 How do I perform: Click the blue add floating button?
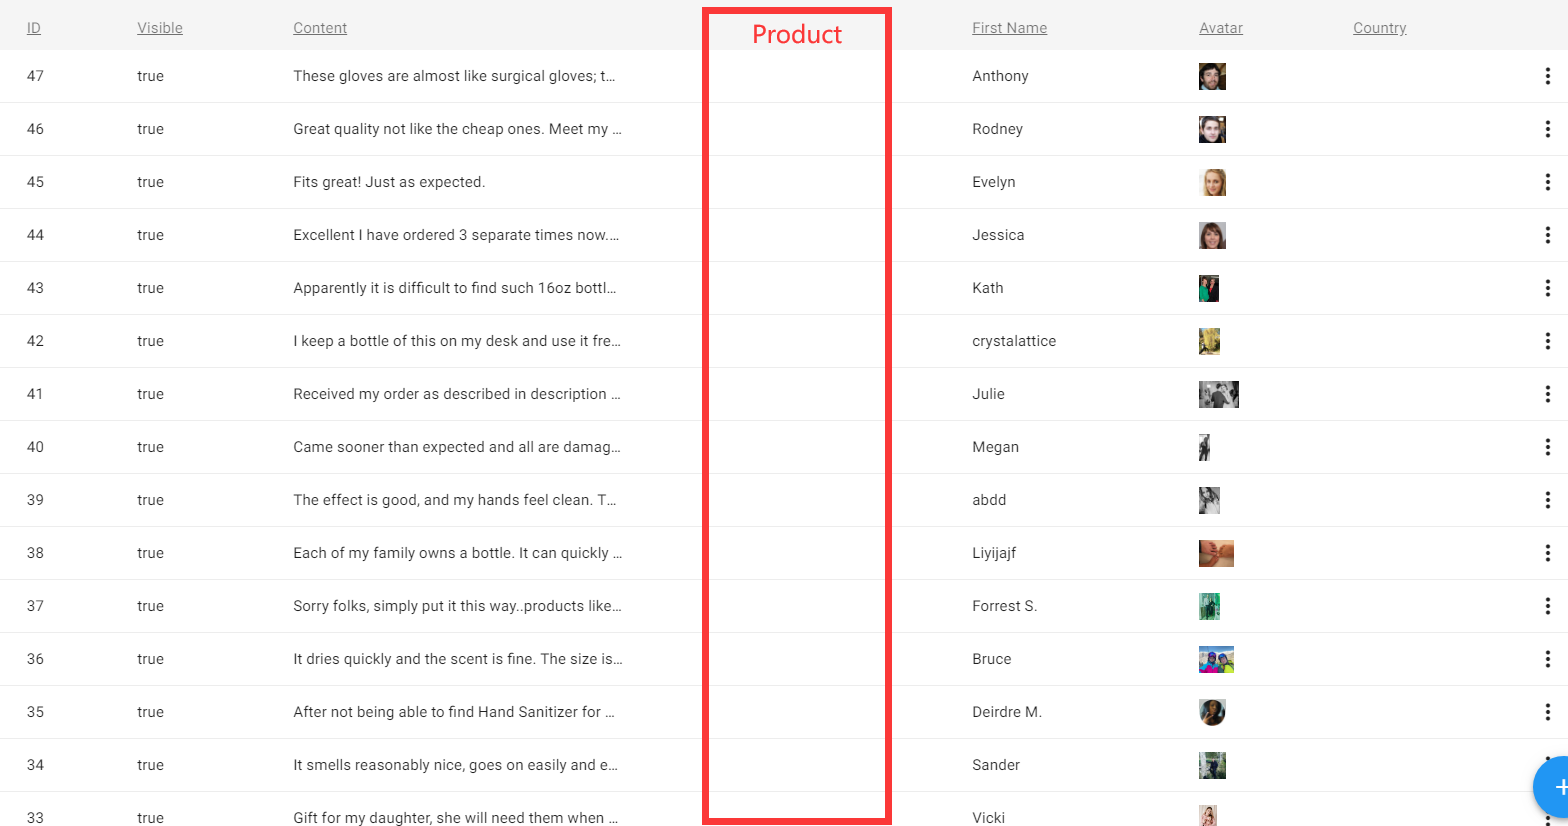pyautogui.click(x=1555, y=787)
